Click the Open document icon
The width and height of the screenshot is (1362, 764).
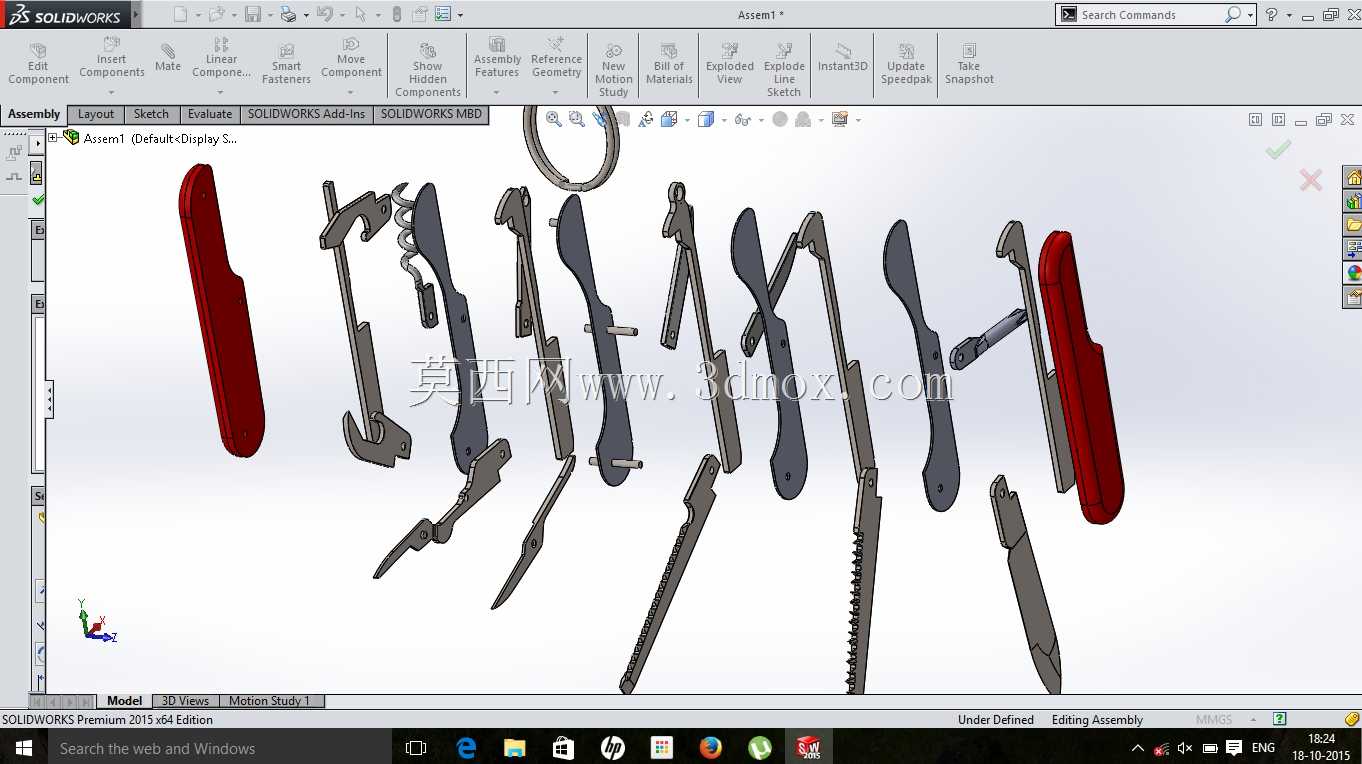(216, 14)
